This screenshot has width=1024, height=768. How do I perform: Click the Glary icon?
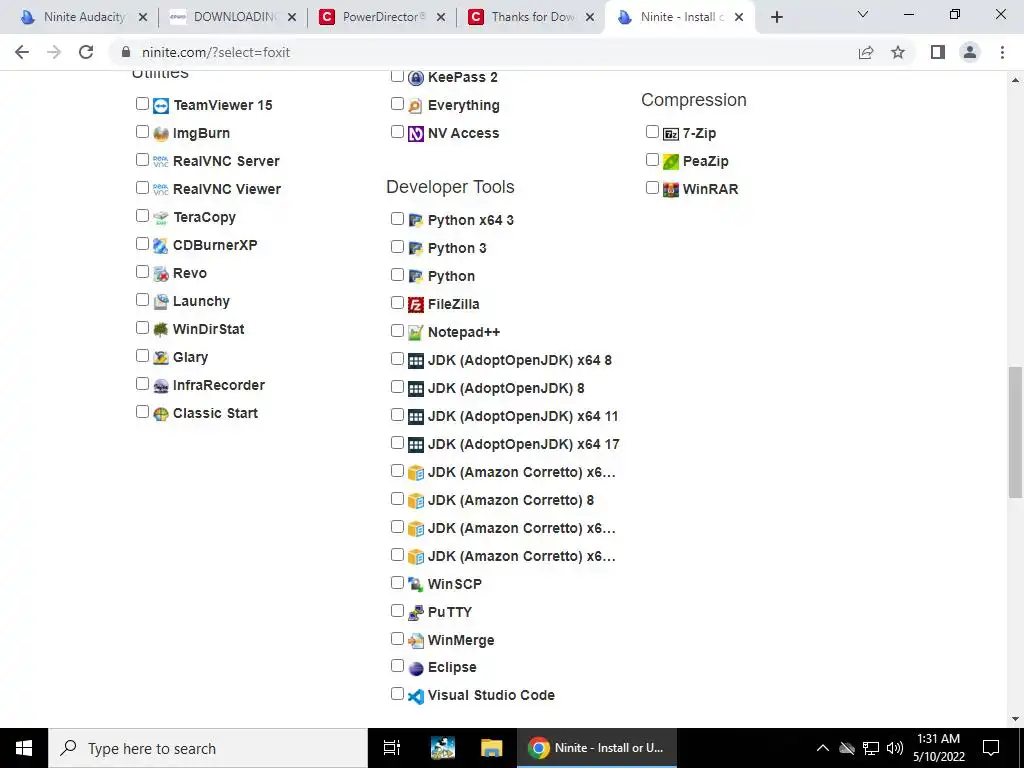click(x=161, y=359)
